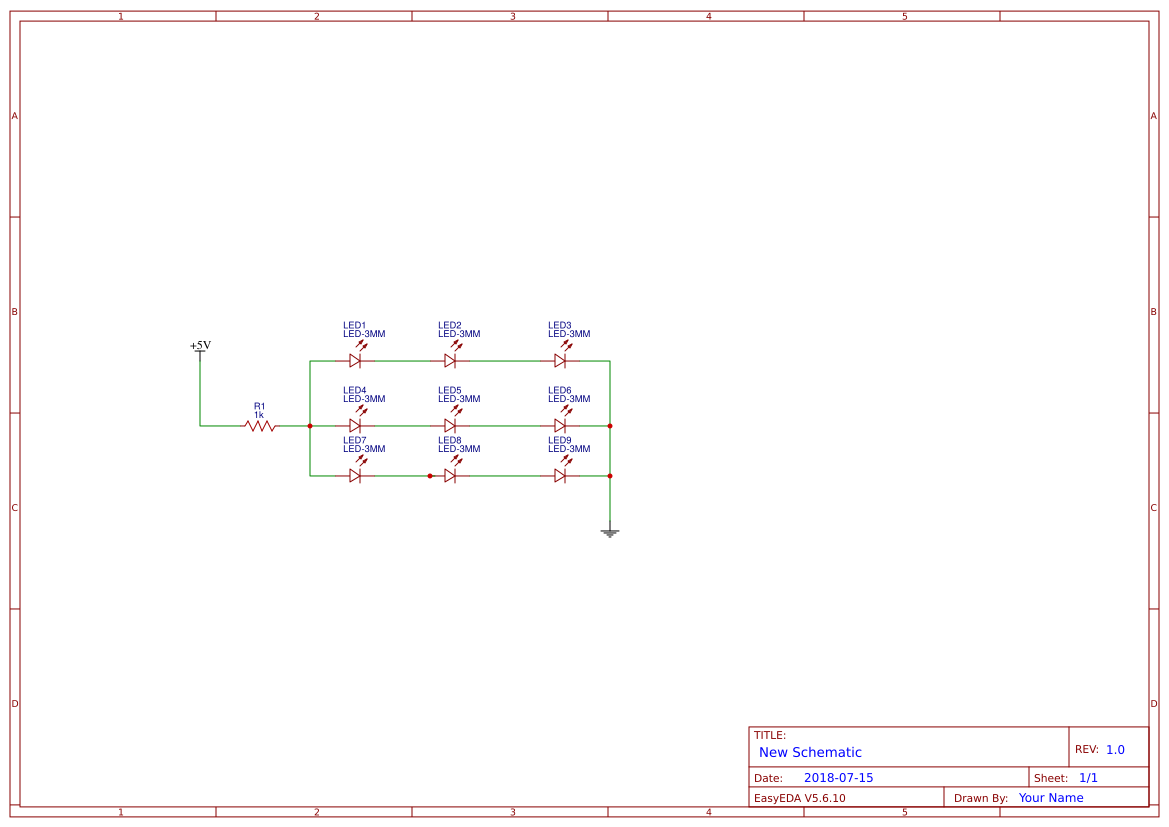1169x827 pixels.
Task: Click the Your Name drawn-by field
Action: click(1050, 797)
